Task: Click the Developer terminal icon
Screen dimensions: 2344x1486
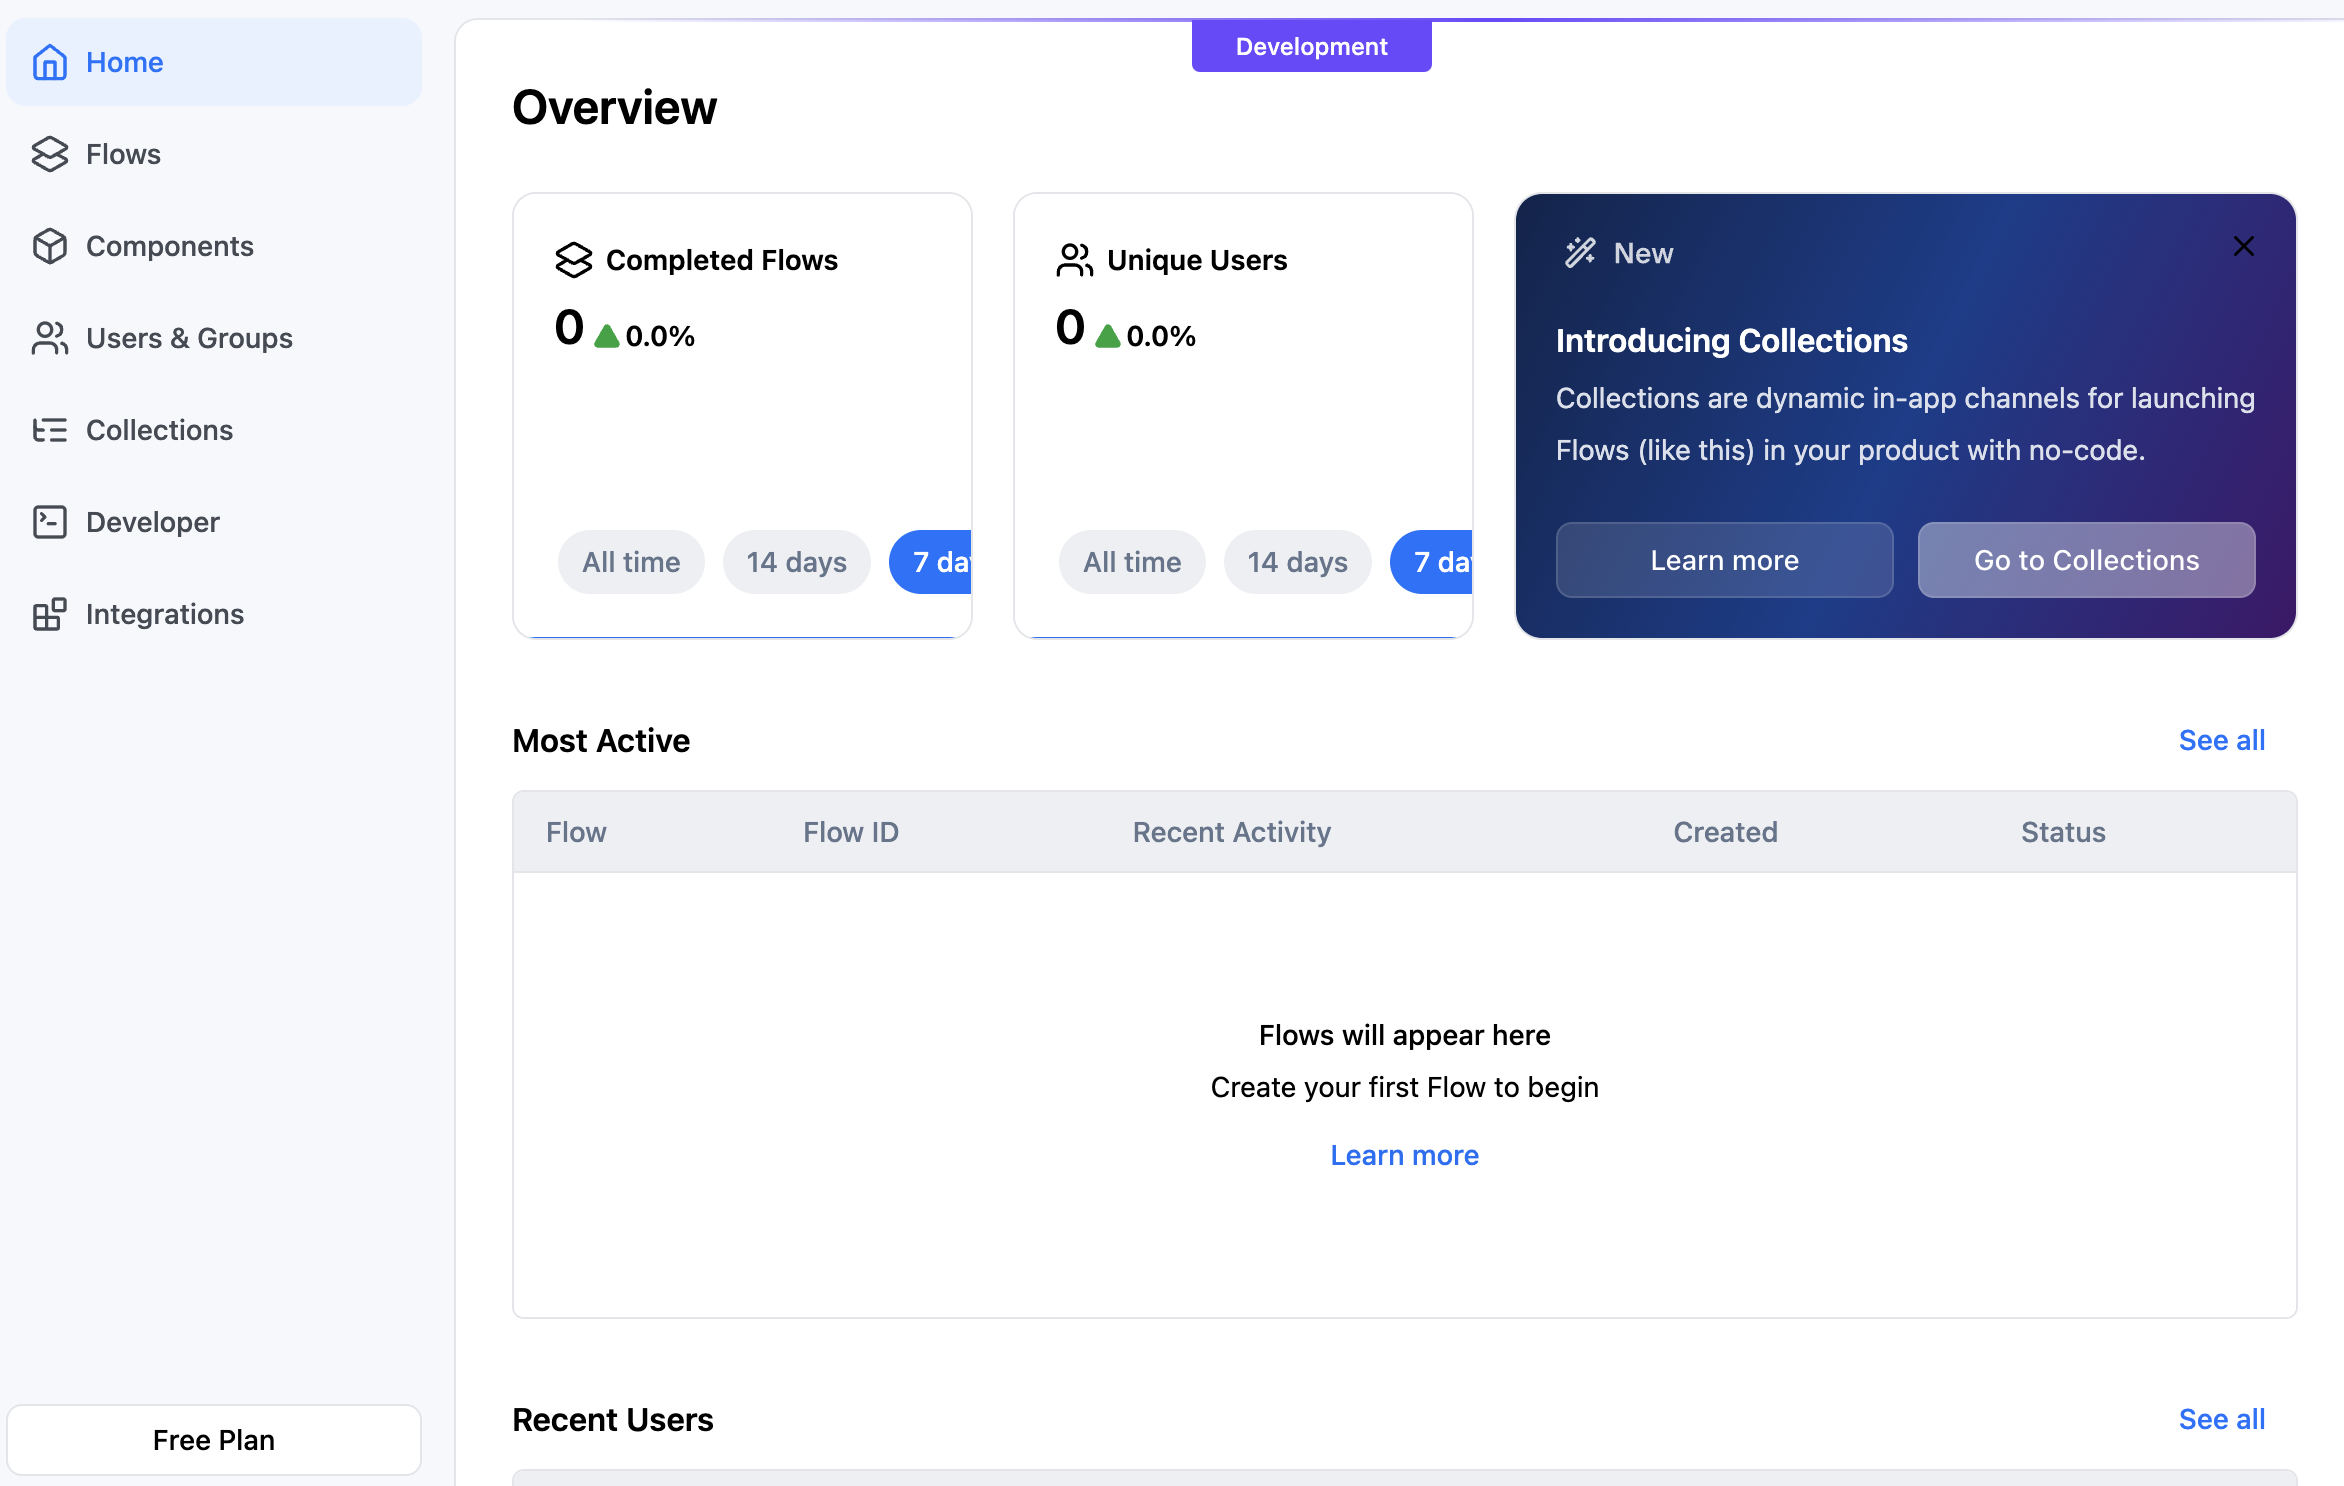Action: (x=49, y=522)
